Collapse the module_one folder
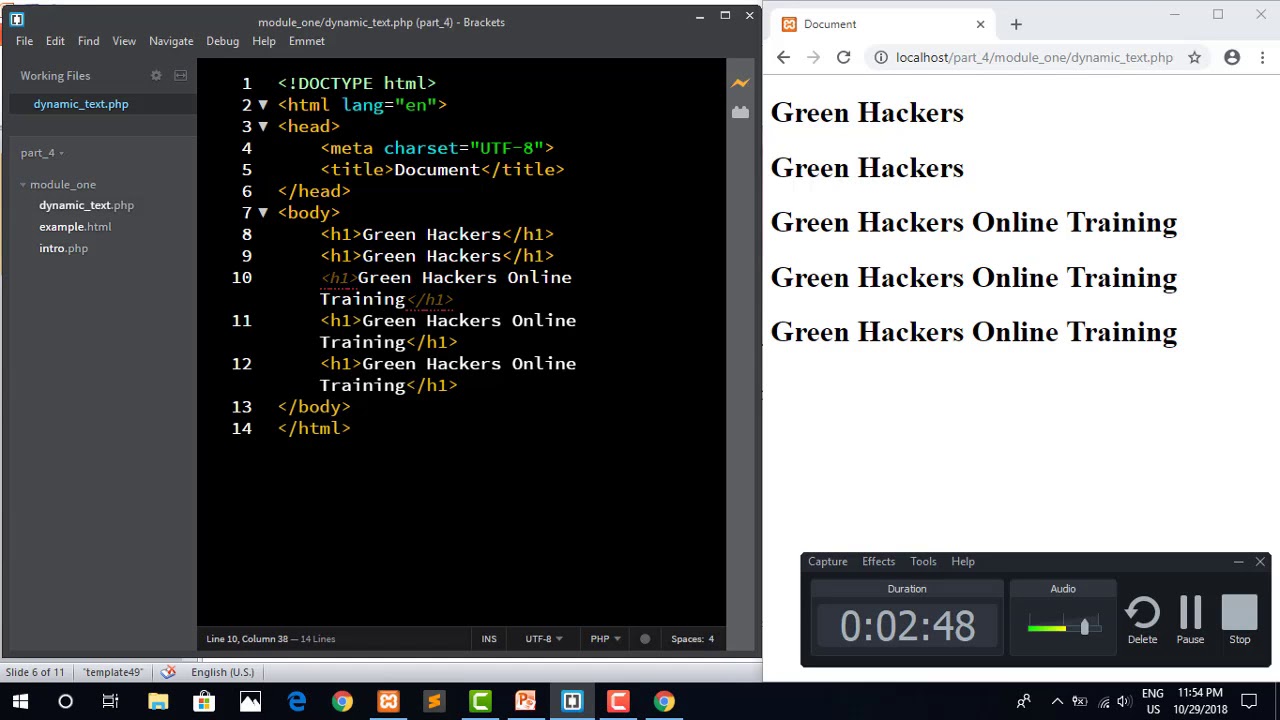This screenshot has height=720, width=1280. 23,185
